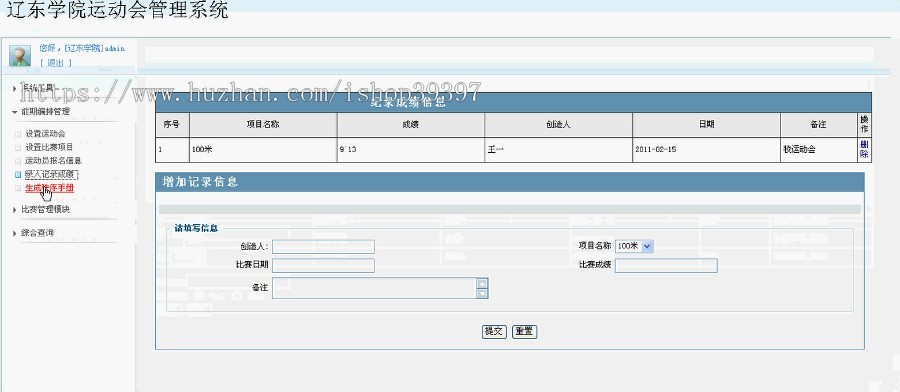Click the blue icon beside 录入记录成绩
This screenshot has height=392, width=900.
pyautogui.click(x=18, y=175)
